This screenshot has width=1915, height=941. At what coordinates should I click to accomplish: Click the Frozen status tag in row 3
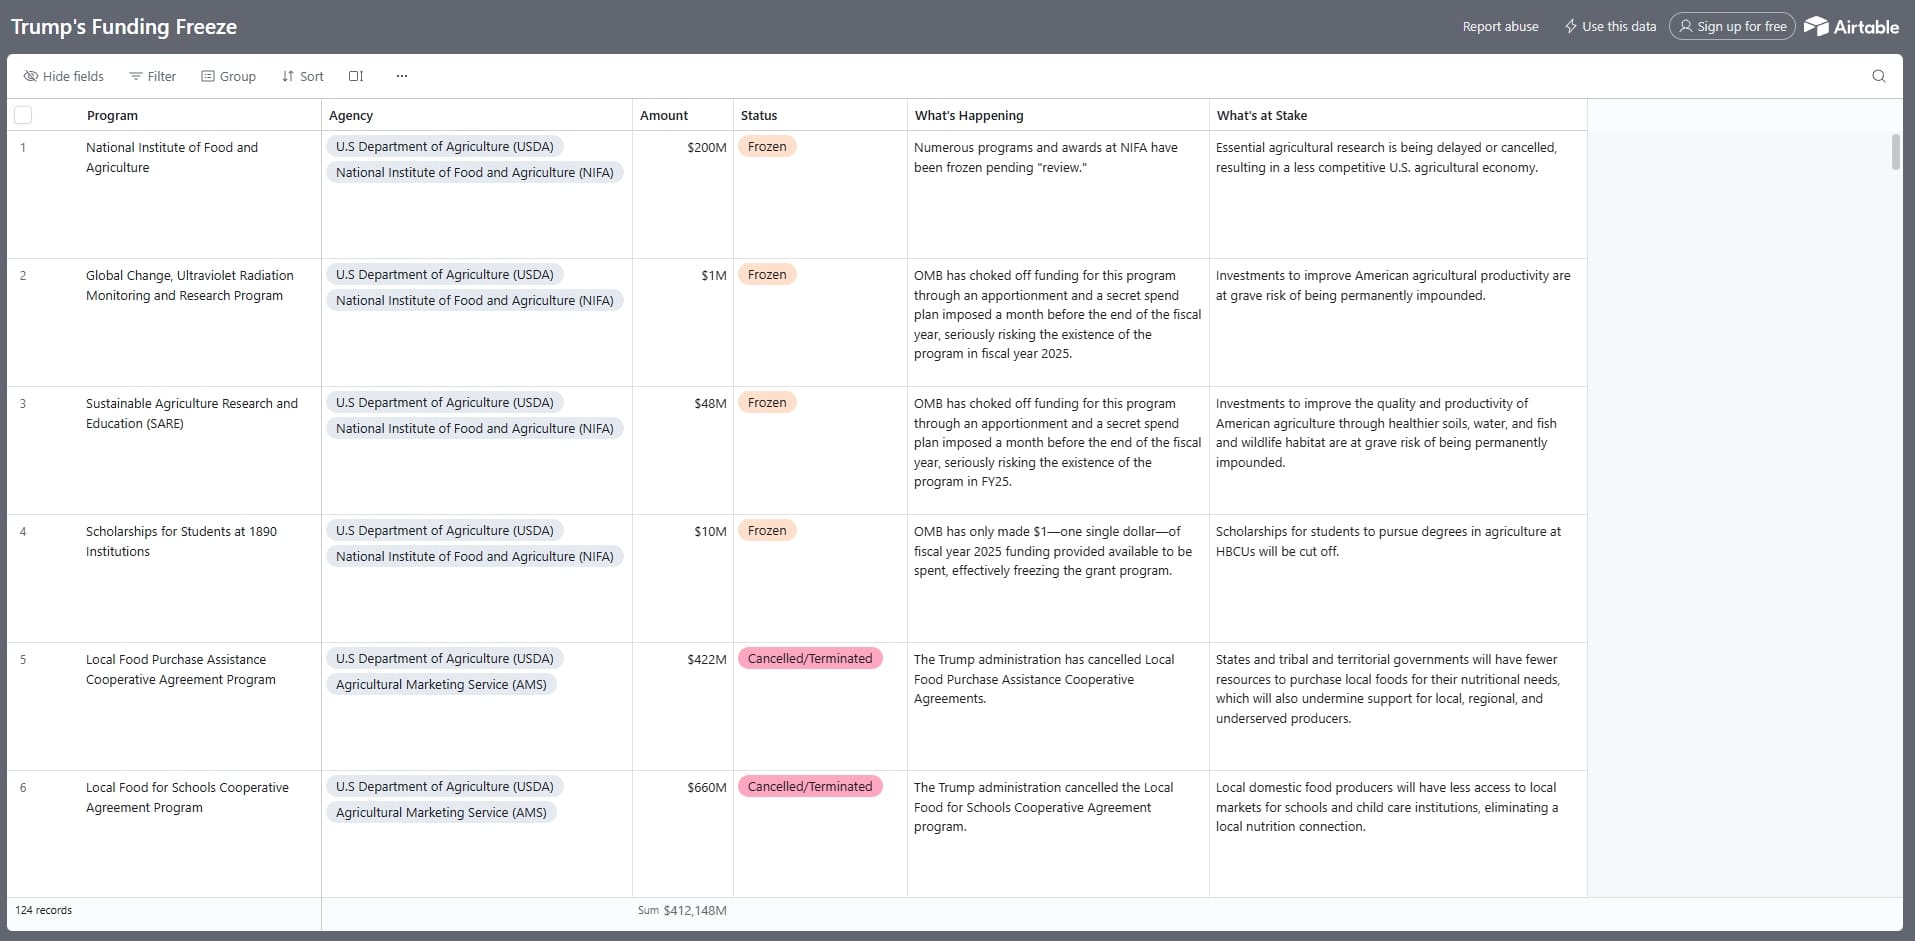pyautogui.click(x=767, y=403)
